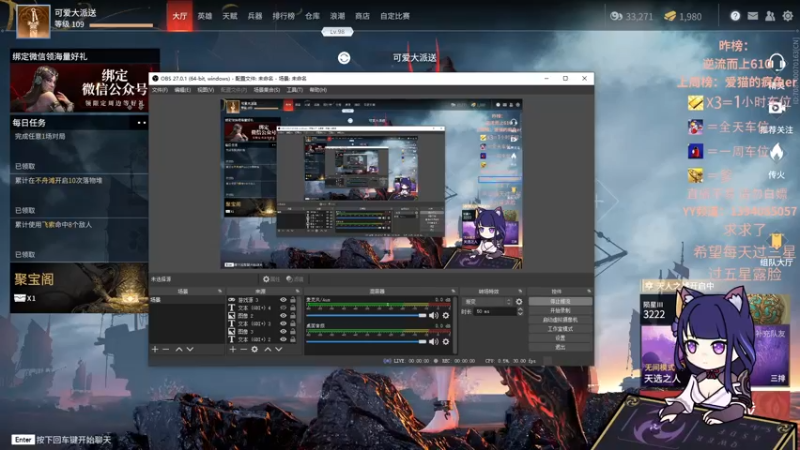Viewport: 800px width, 450px height.
Task: Click the gold bar currency icon
Action: 670,16
